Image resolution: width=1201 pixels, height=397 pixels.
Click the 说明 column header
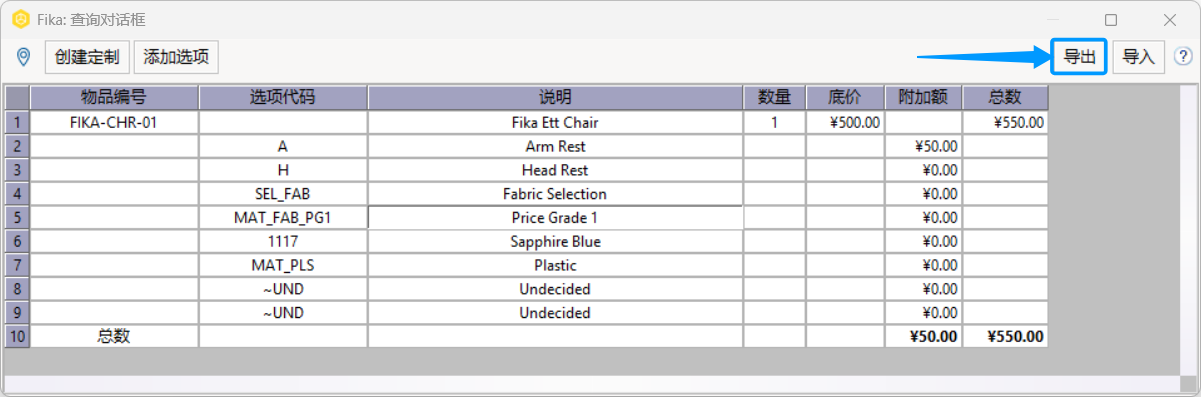click(x=555, y=97)
